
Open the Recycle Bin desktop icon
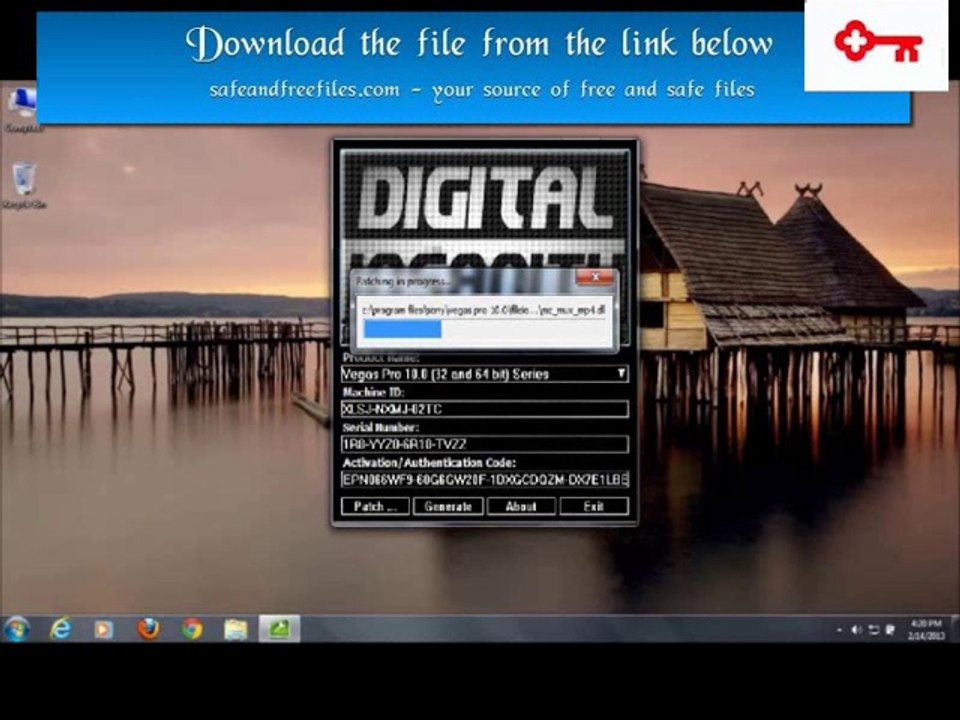pos(24,186)
